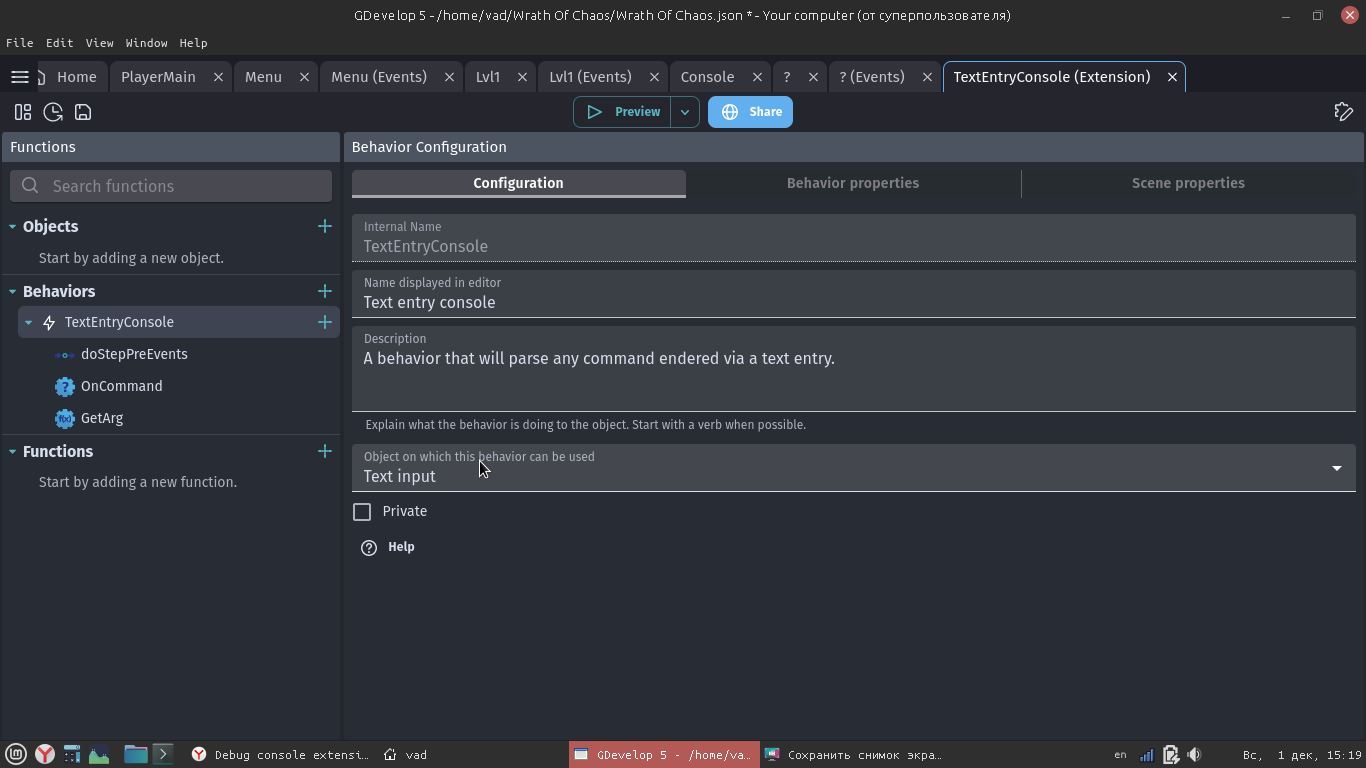Click the save project floppy icon

(x=83, y=112)
